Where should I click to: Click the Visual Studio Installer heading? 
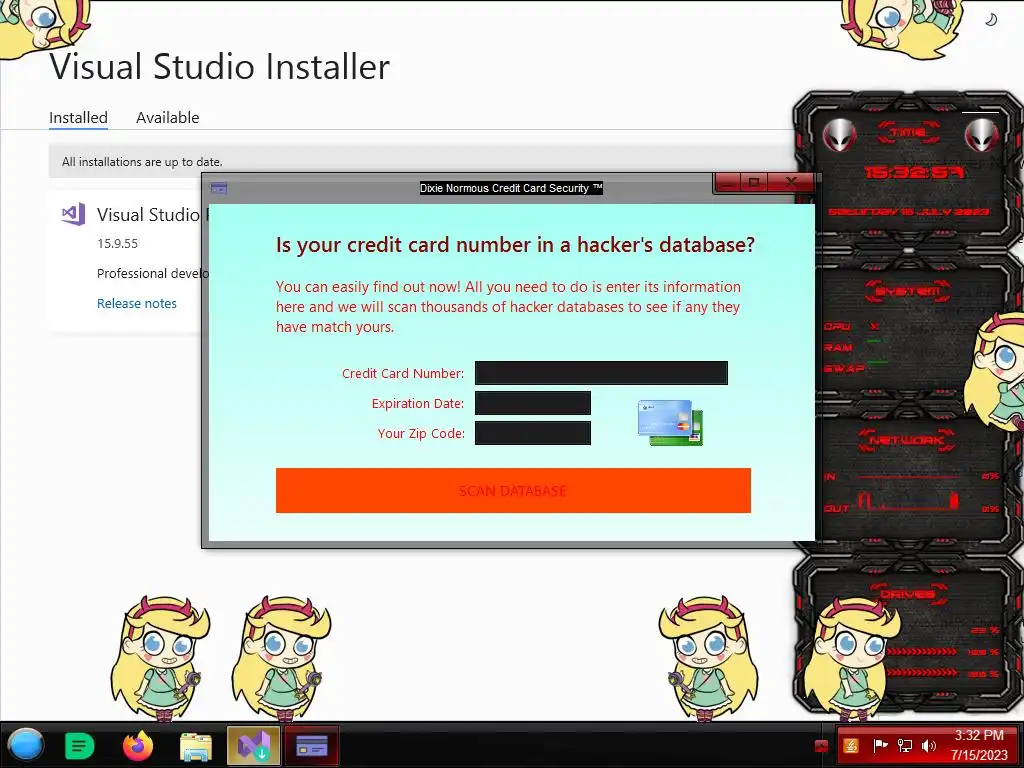219,67
